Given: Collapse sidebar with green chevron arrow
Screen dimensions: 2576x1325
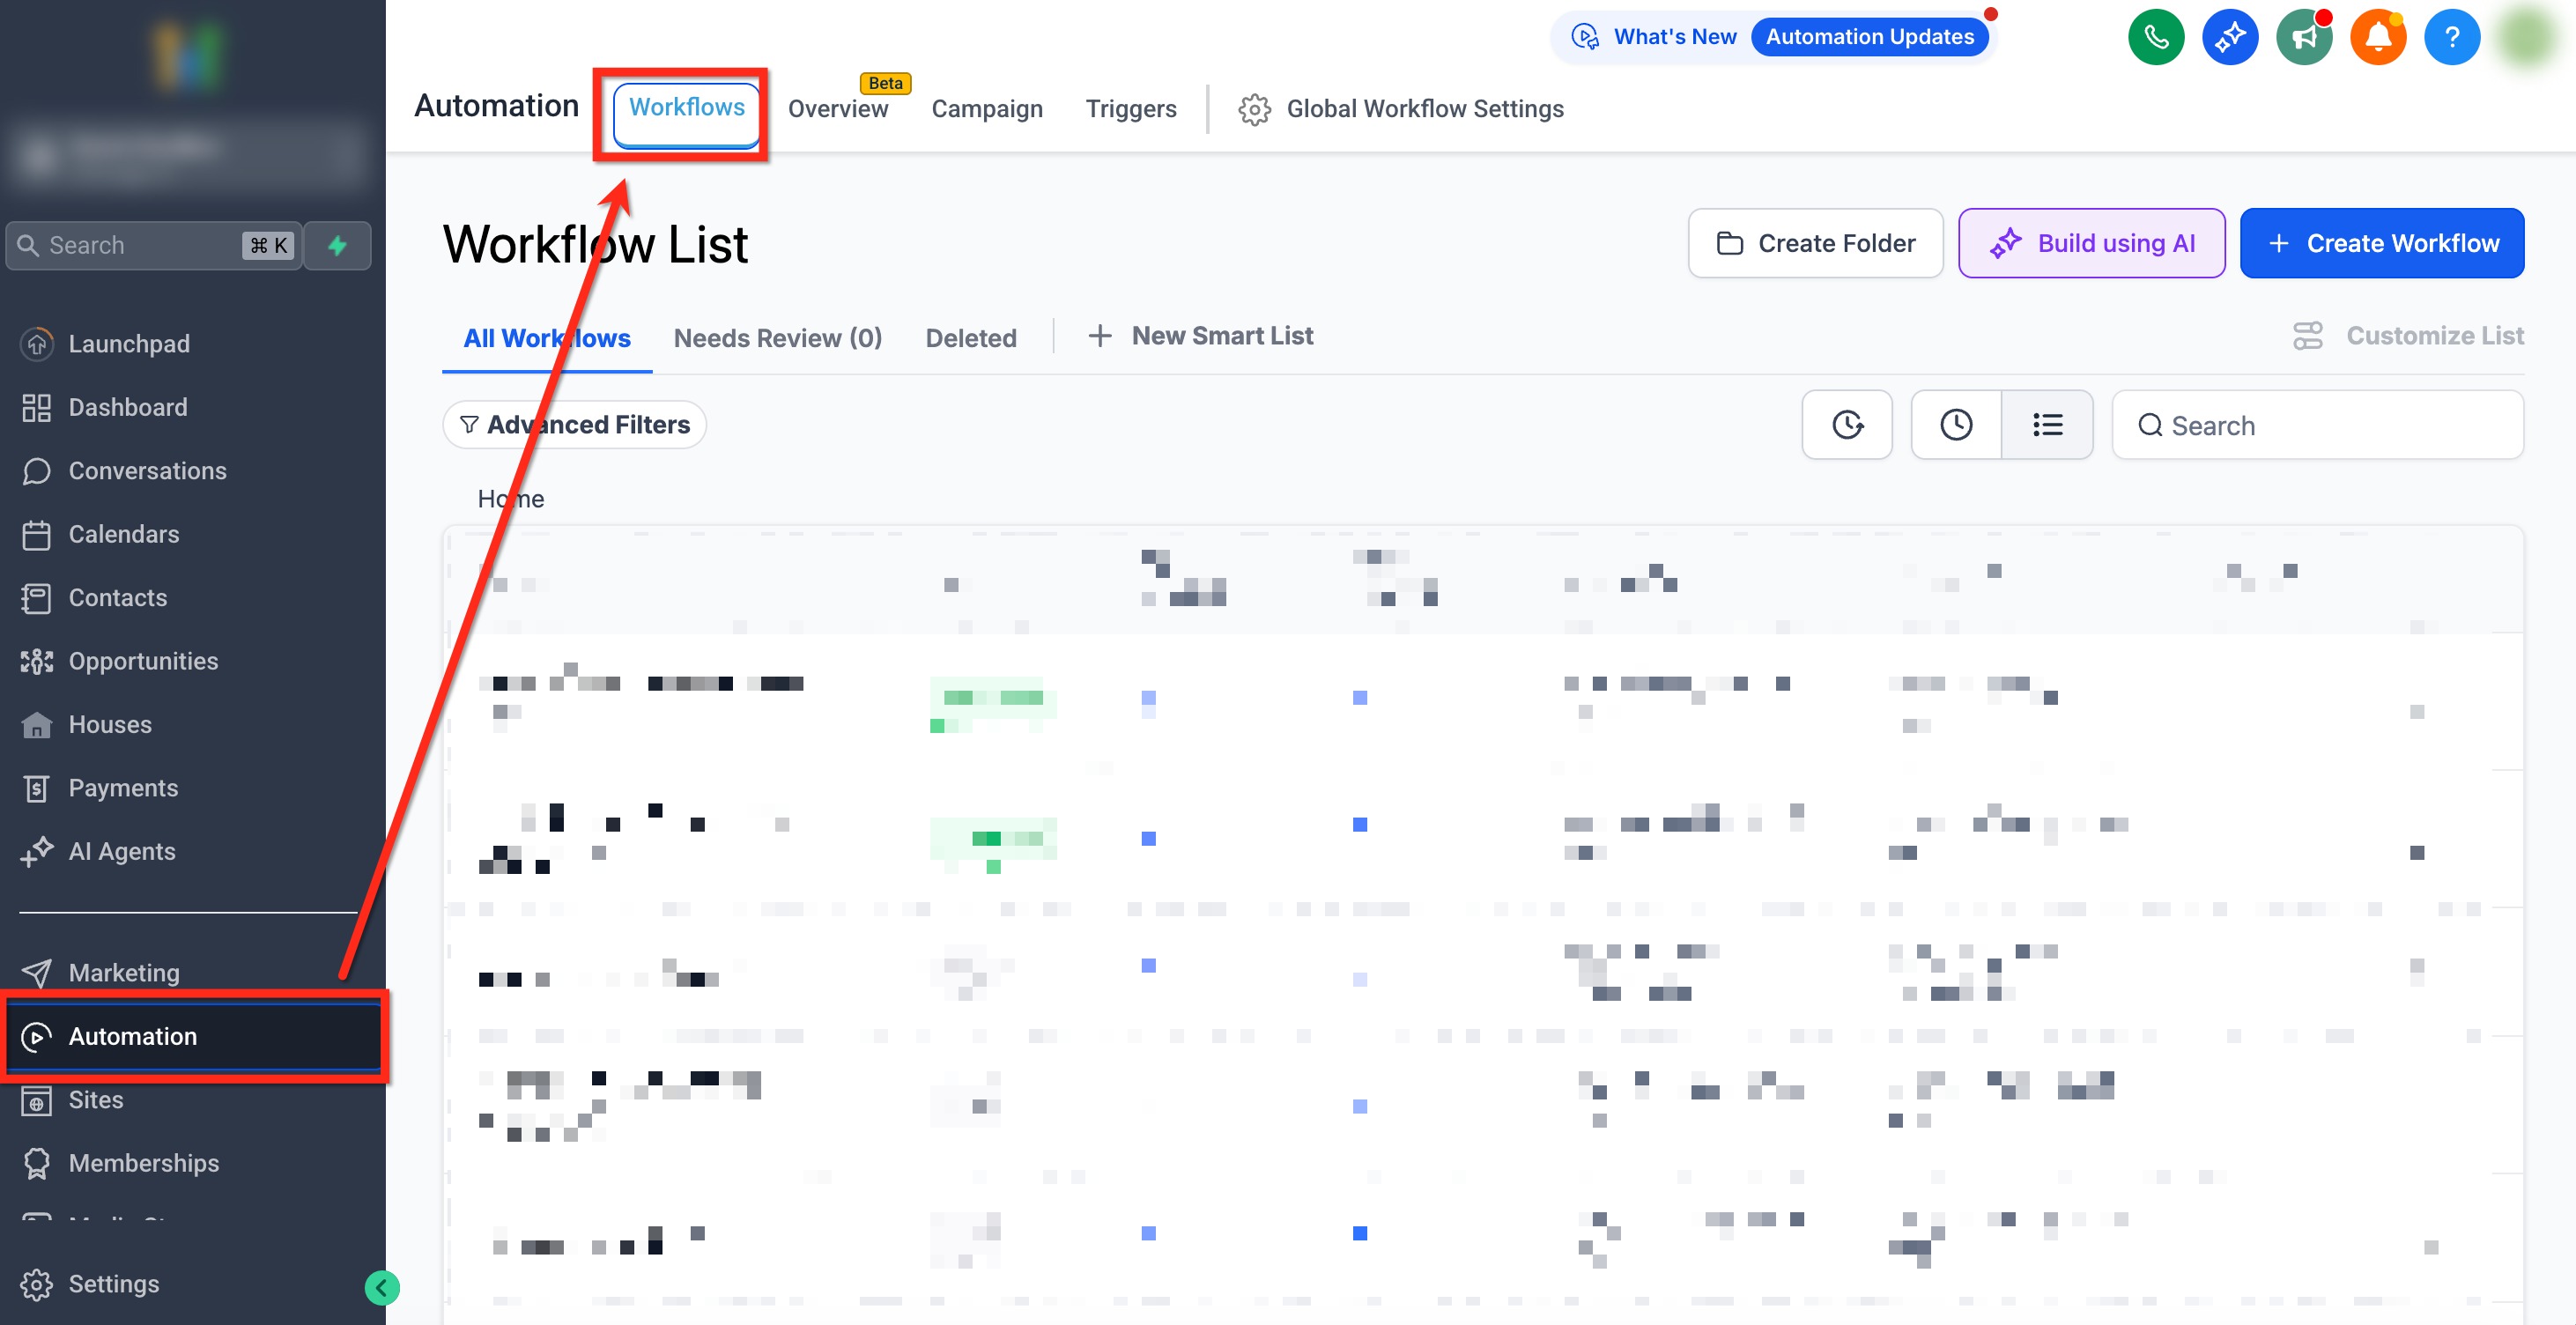Looking at the screenshot, I should (x=381, y=1287).
